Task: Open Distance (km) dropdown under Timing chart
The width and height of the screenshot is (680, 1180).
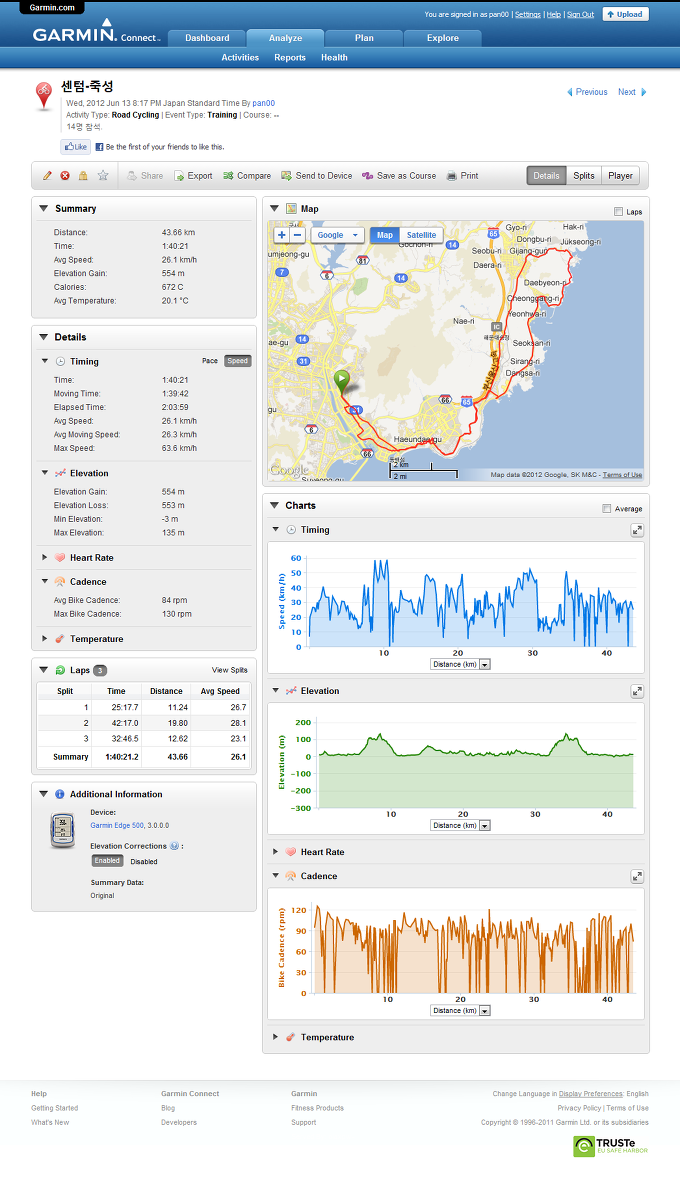Action: [x=460, y=665]
